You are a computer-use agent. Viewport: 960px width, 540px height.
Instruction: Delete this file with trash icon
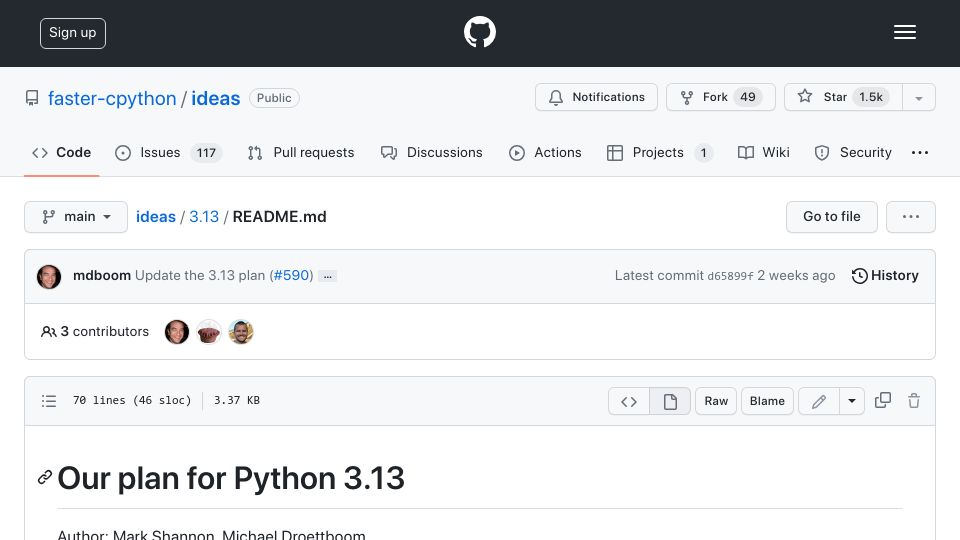[914, 400]
